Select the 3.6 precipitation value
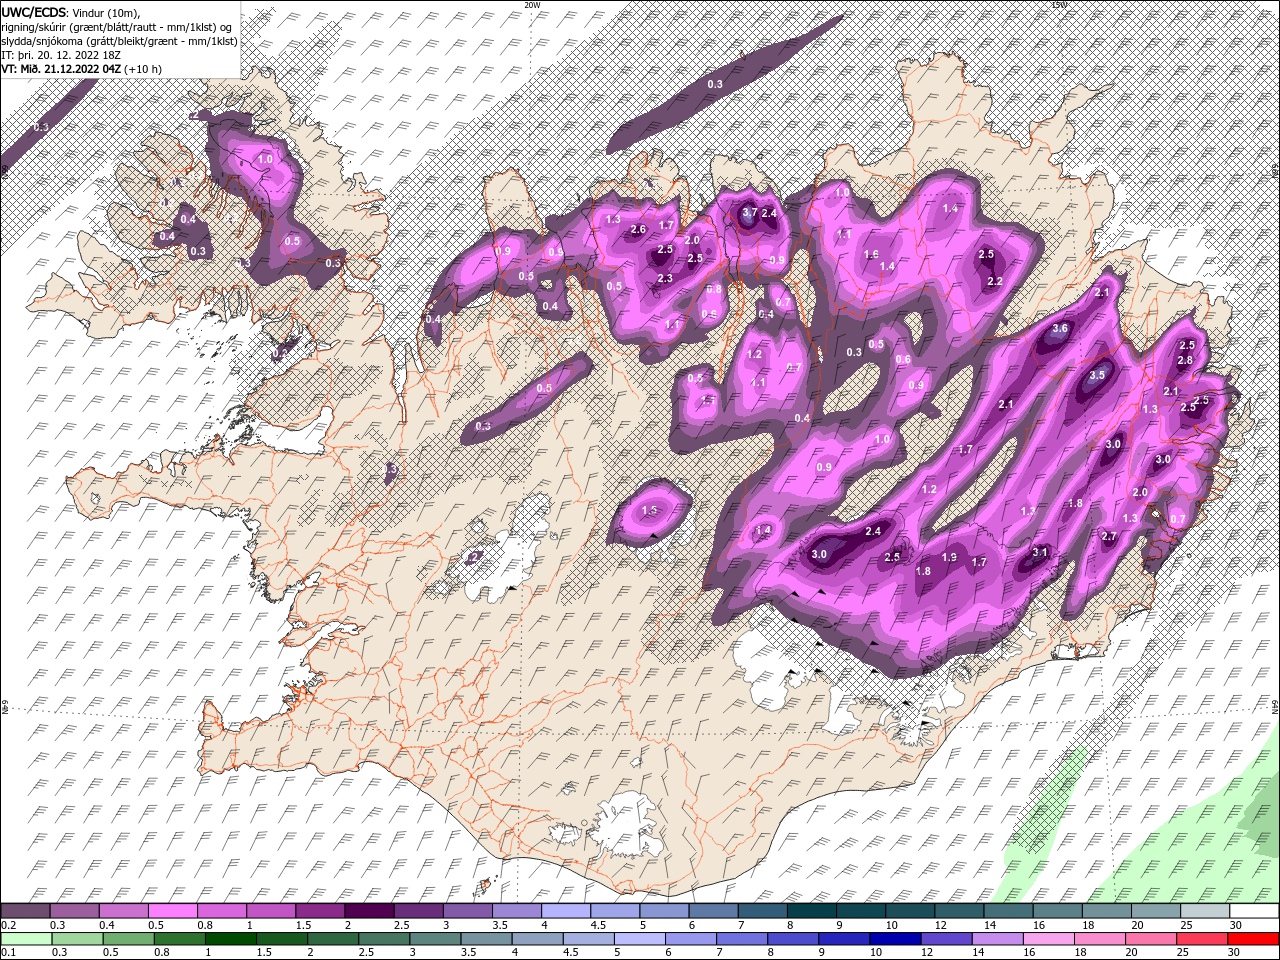Viewport: 1280px width, 960px height. pos(1061,329)
